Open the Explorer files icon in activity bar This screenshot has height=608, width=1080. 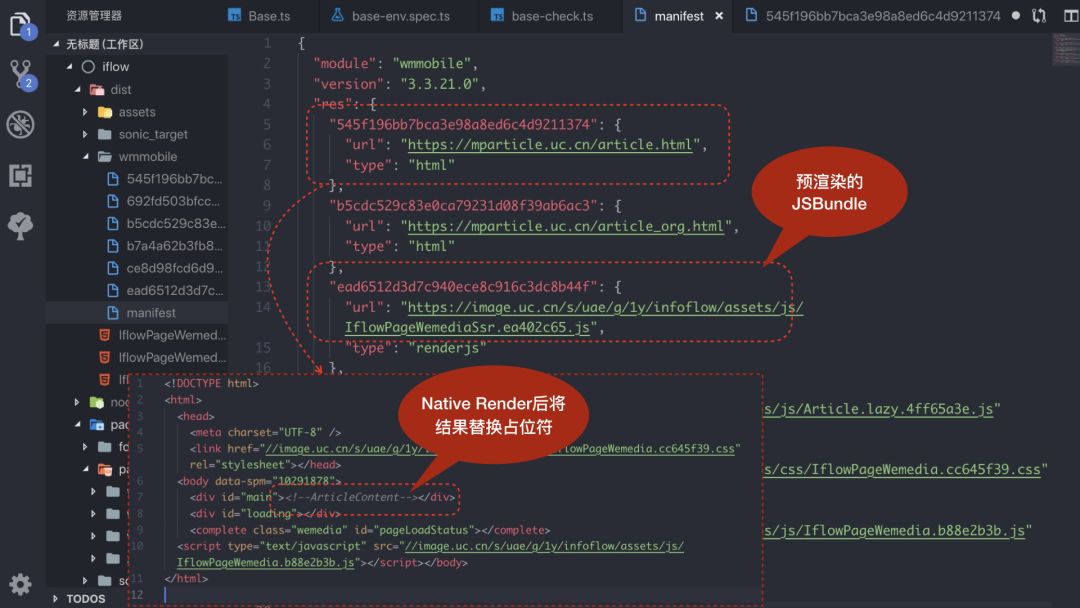click(20, 24)
